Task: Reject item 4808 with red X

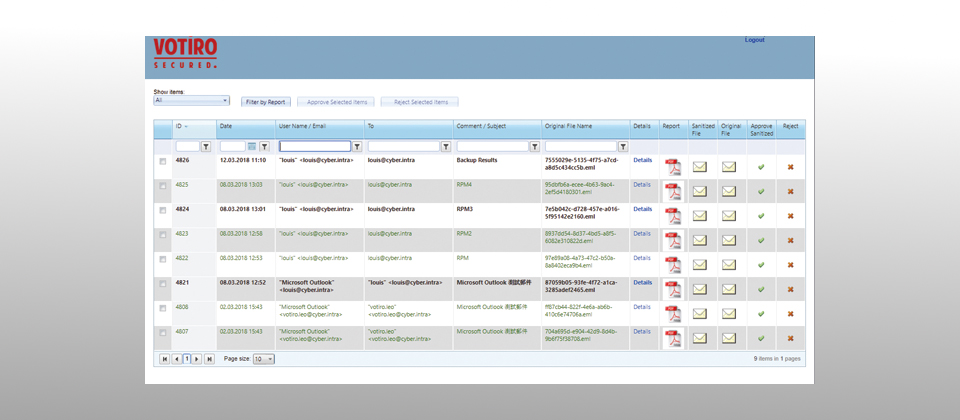Action: tap(790, 314)
